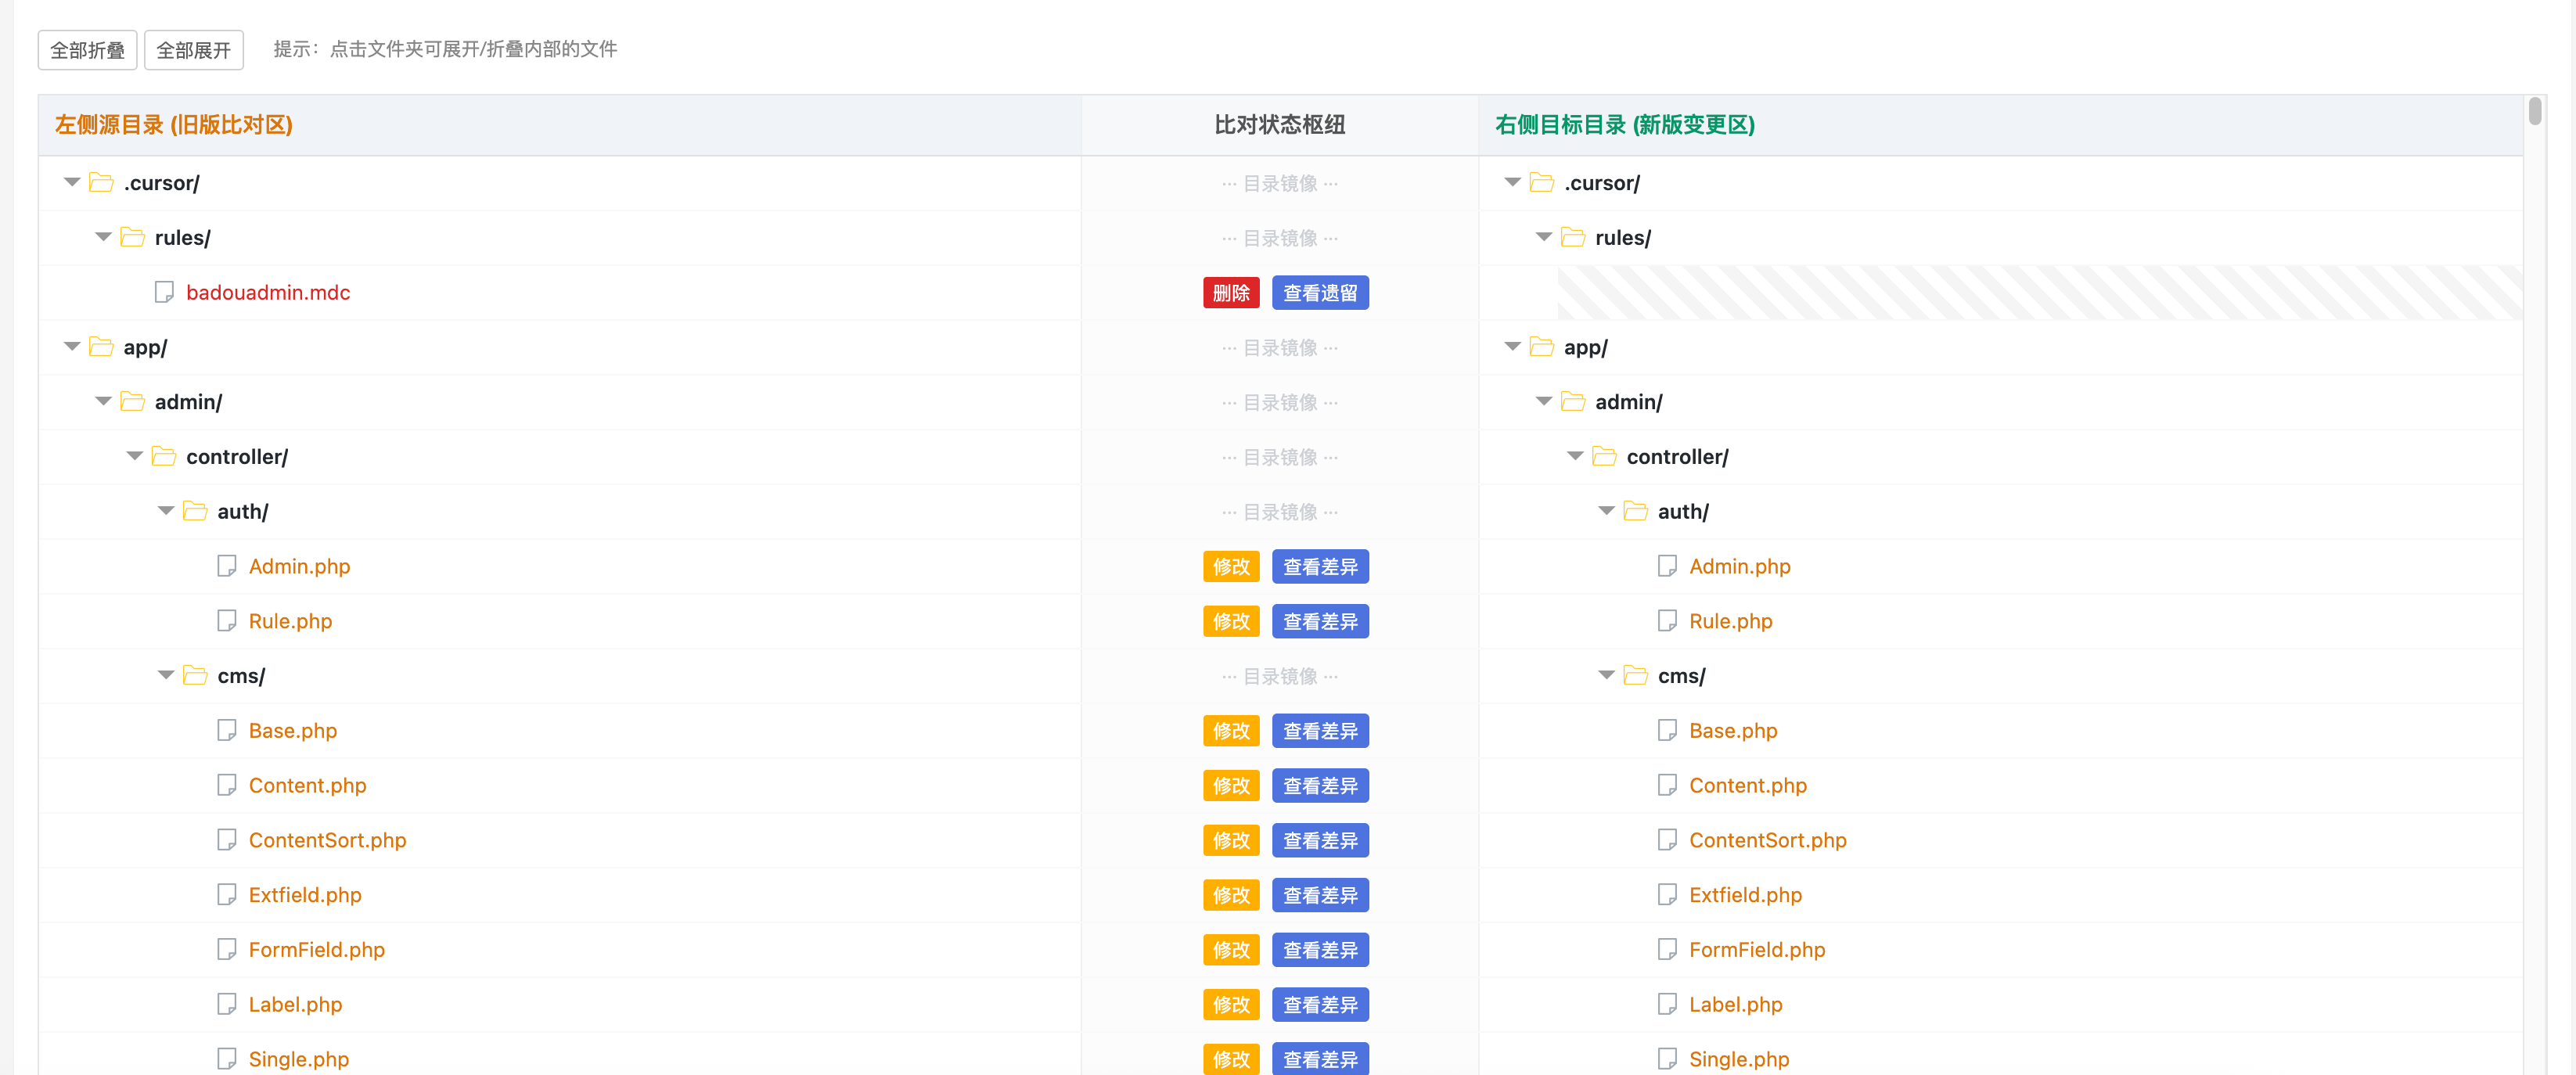Collapse left auth folder triangle
Screen dimensions: 2576x1075
[166, 511]
